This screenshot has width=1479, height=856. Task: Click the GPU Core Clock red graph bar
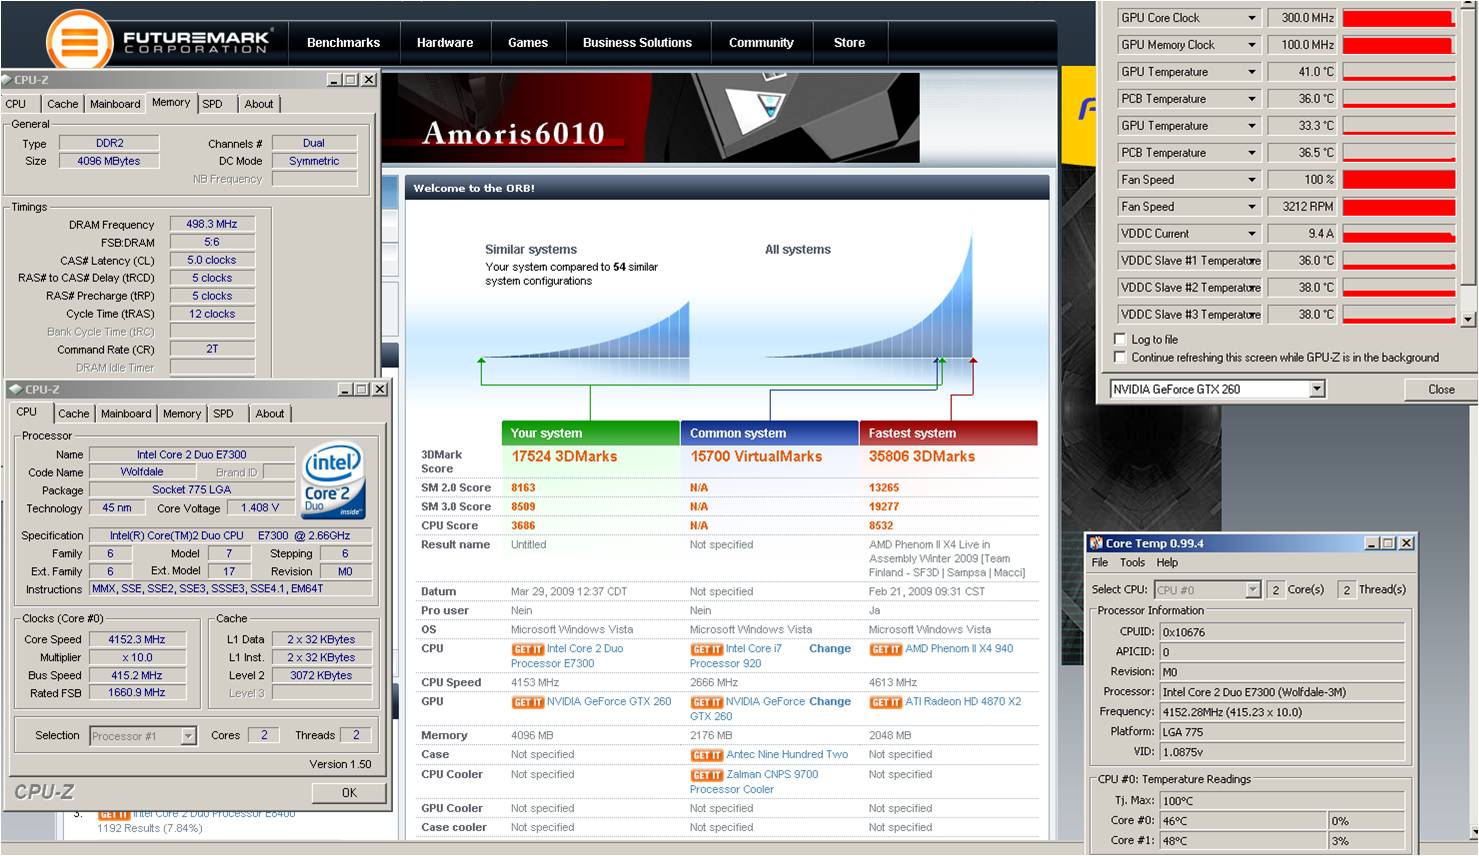coord(1399,18)
